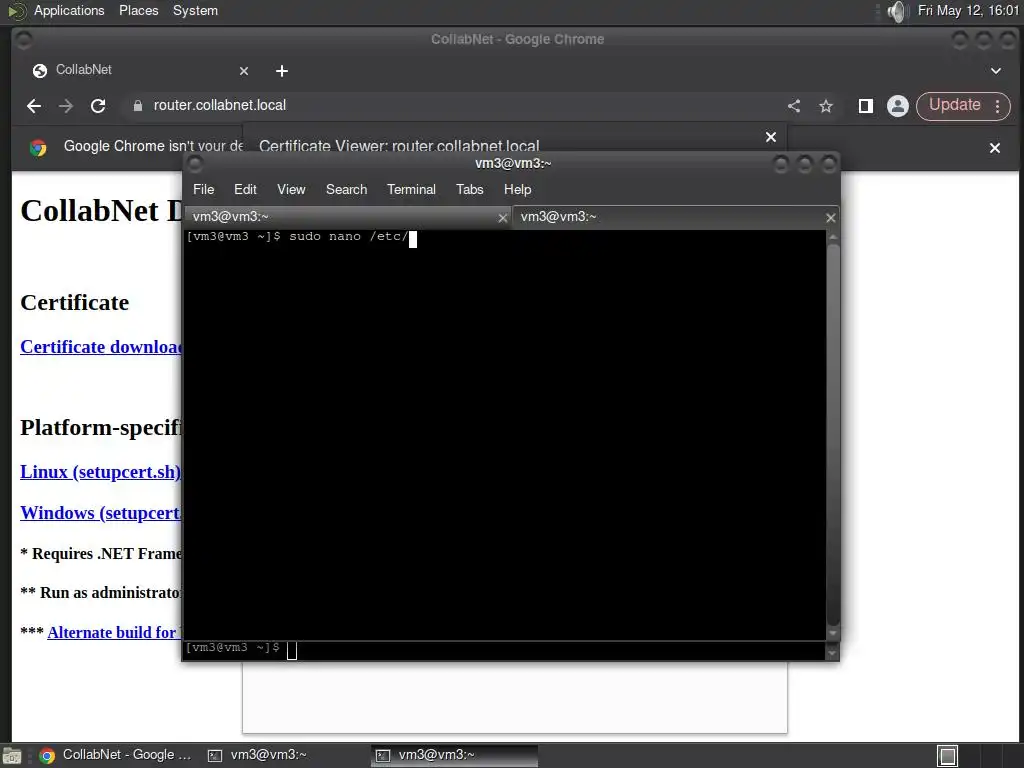Switch to the second vm3@vm3 terminal tab

666,217
